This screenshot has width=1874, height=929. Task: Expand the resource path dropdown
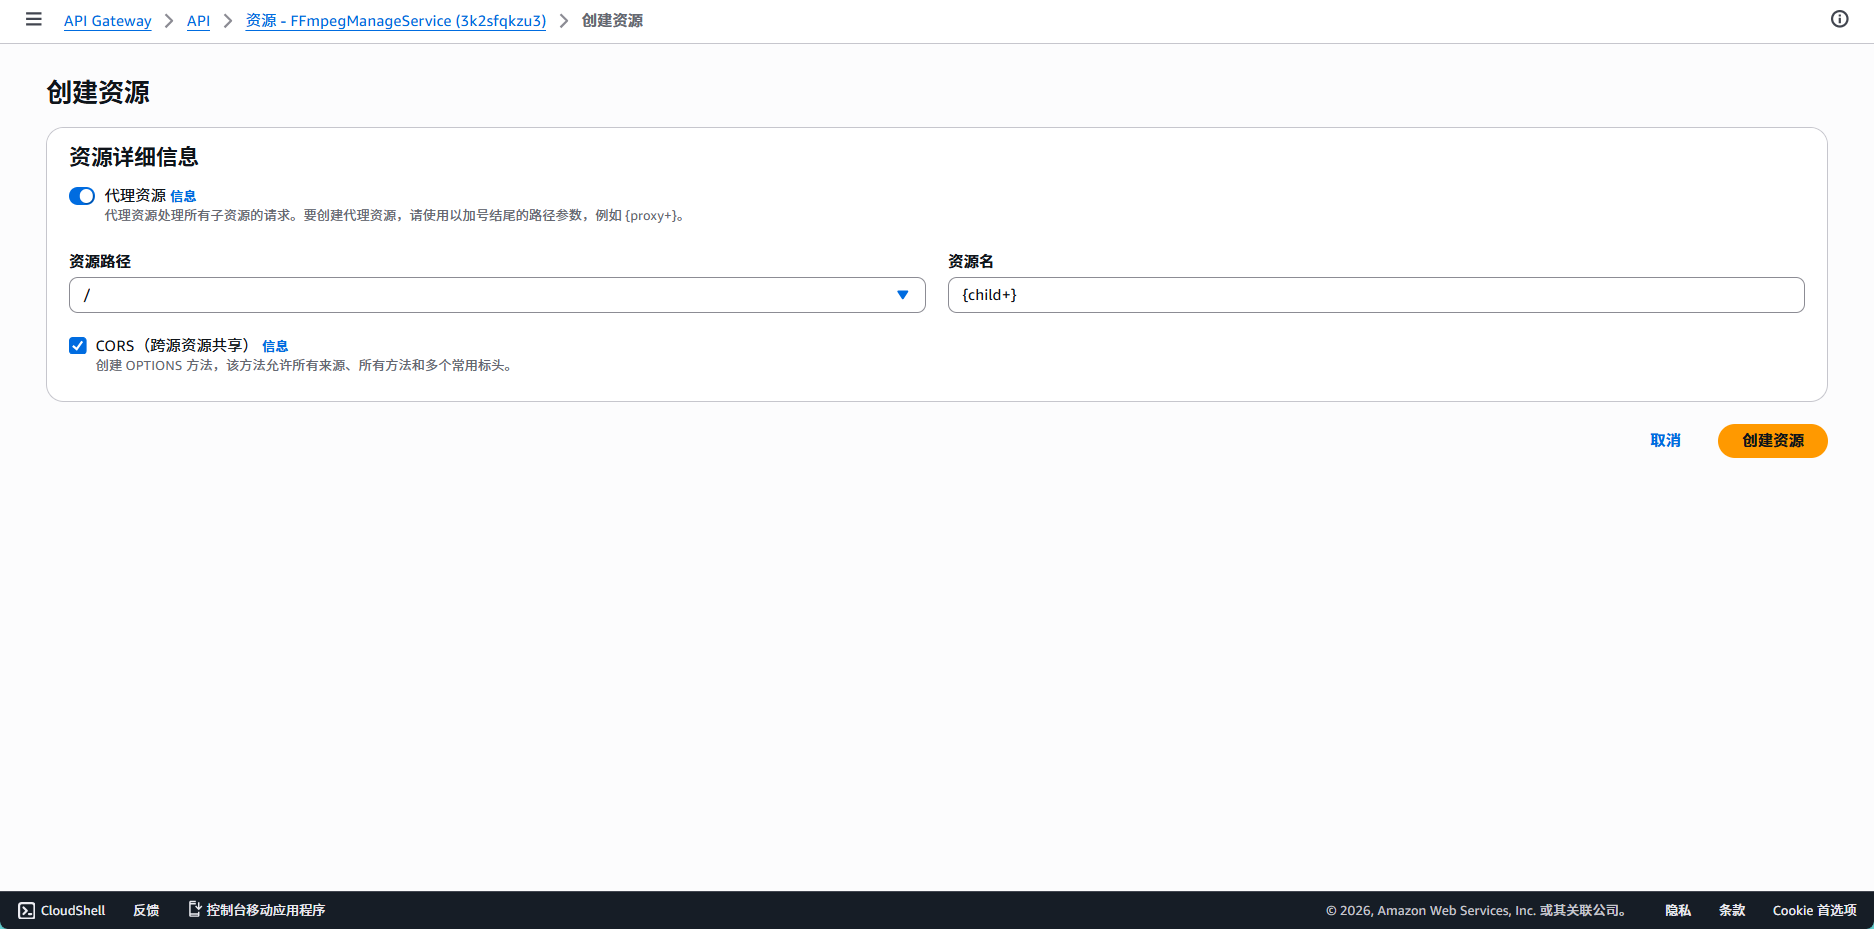point(496,295)
